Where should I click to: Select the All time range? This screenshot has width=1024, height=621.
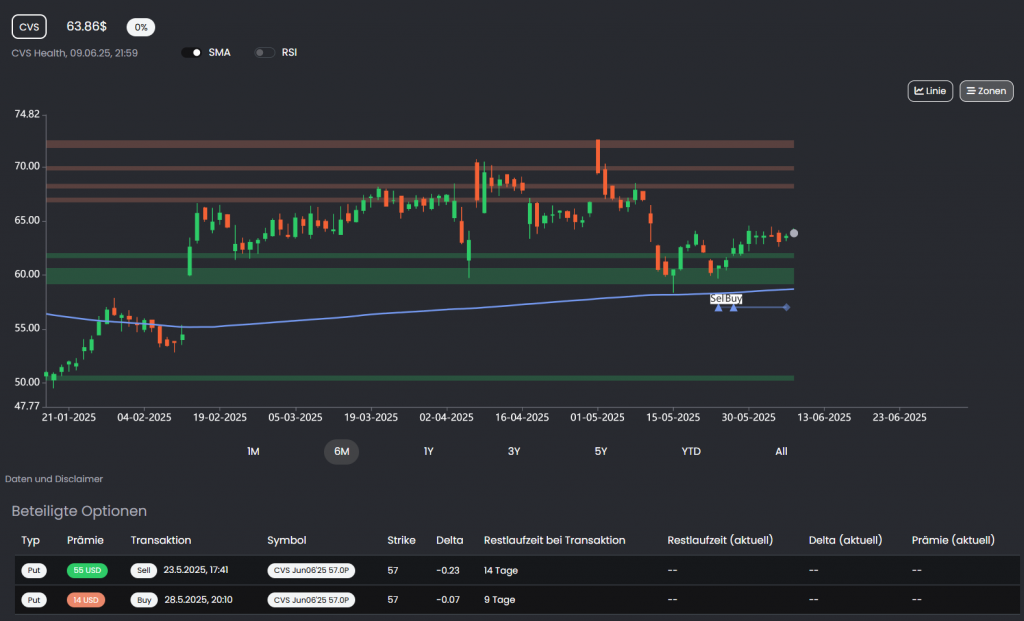click(781, 451)
